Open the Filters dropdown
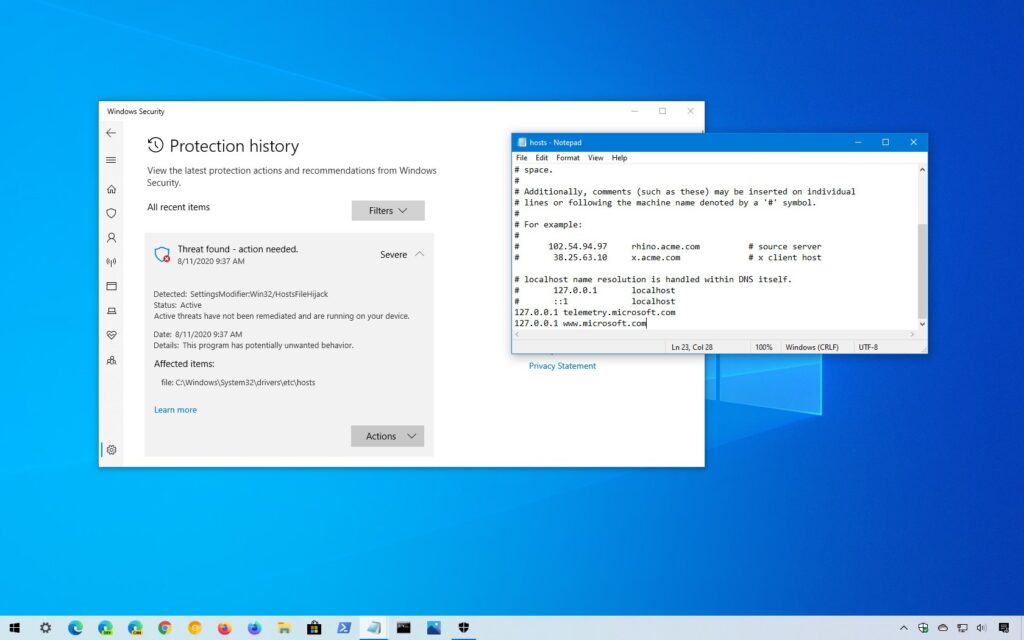The image size is (1024, 640). [388, 210]
